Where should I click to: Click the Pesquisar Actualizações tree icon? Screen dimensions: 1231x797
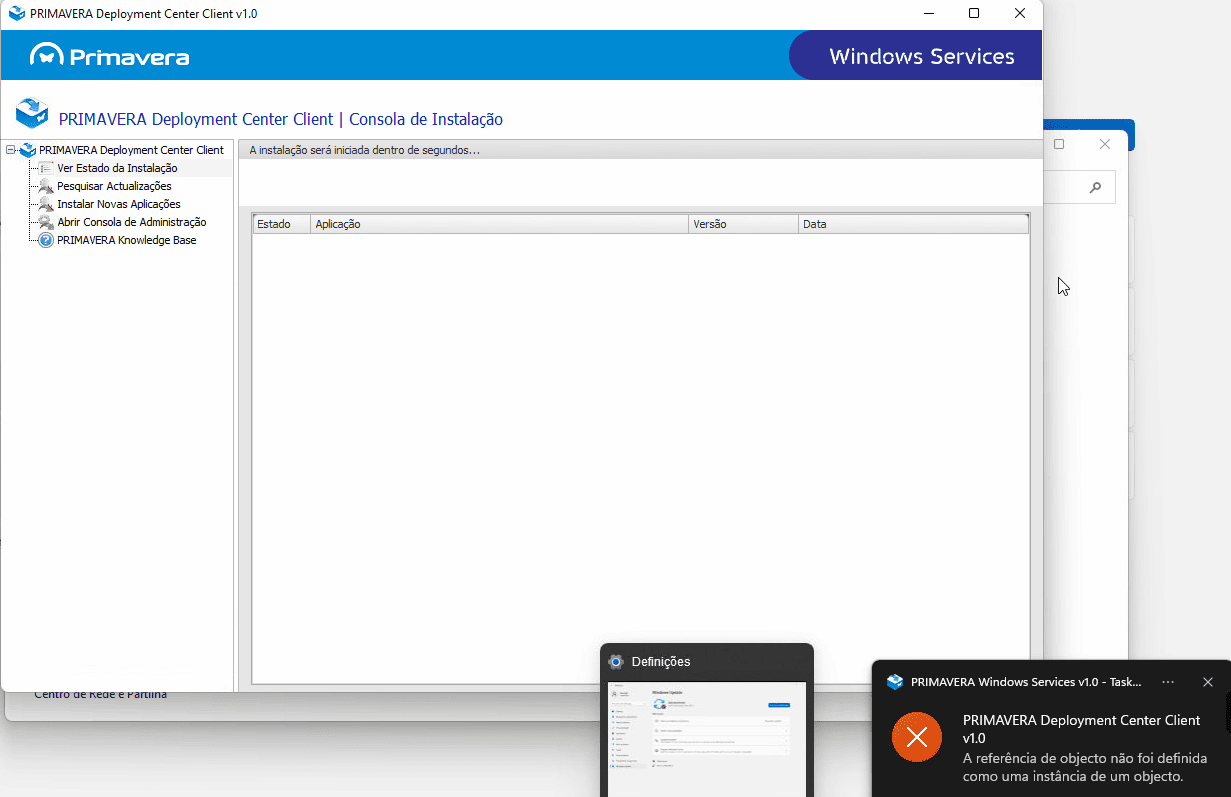(46, 186)
